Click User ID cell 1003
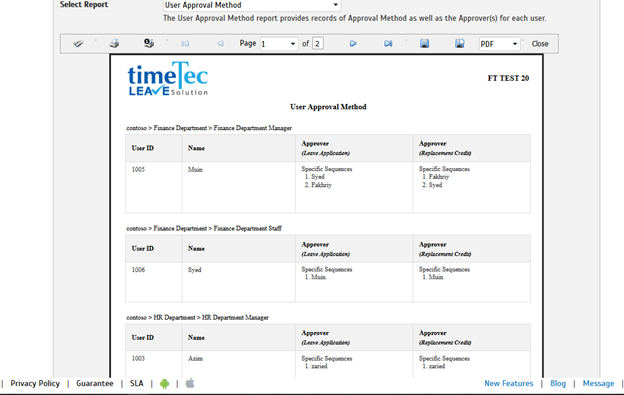Screen dimensions: 624x395 coord(138,358)
